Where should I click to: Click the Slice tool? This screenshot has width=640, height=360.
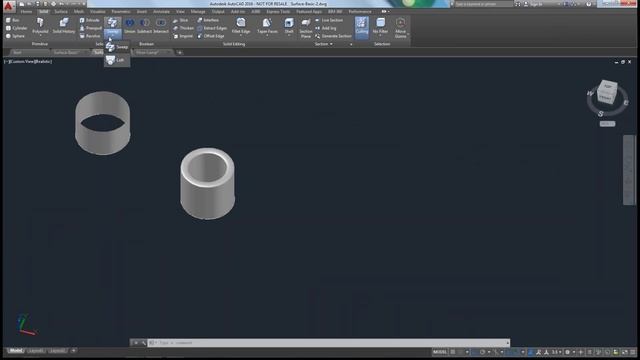tap(180, 20)
